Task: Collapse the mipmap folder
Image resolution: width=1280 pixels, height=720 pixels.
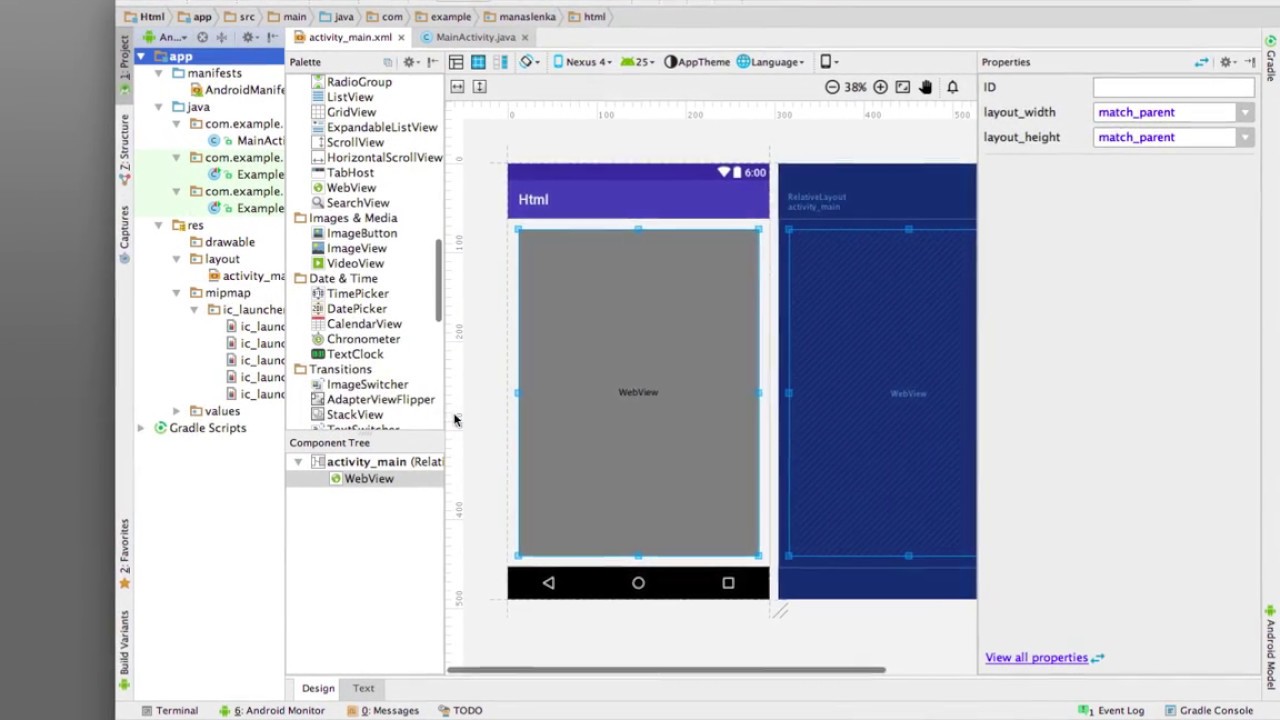Action: (177, 293)
